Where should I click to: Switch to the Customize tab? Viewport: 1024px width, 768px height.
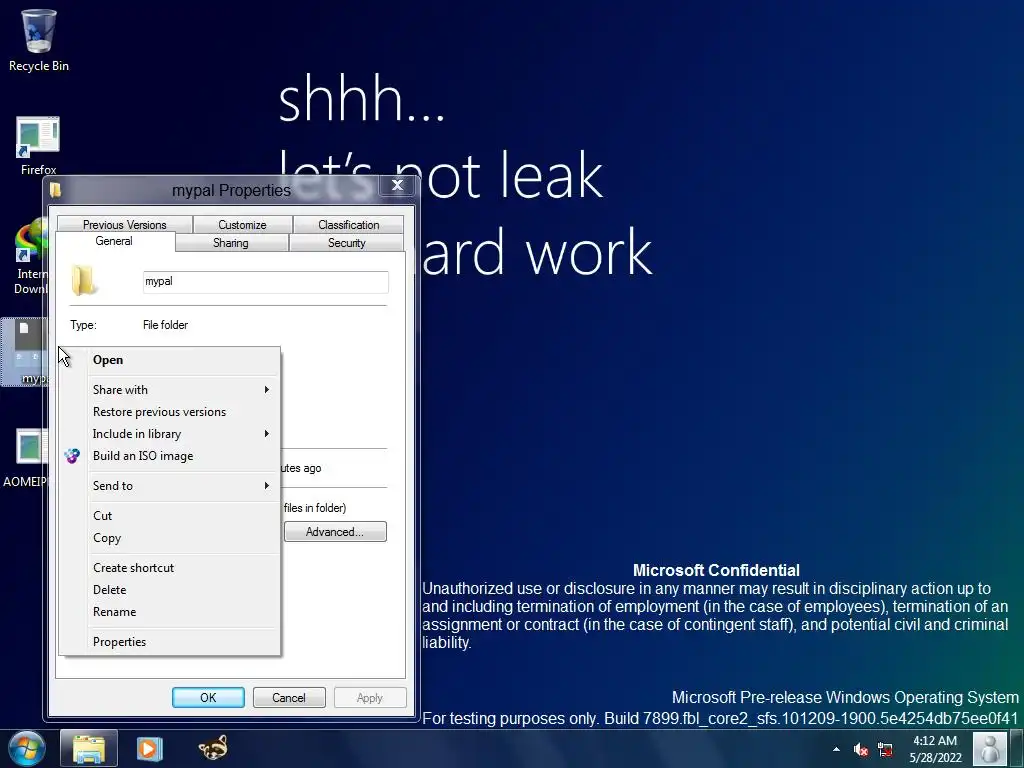click(x=242, y=225)
